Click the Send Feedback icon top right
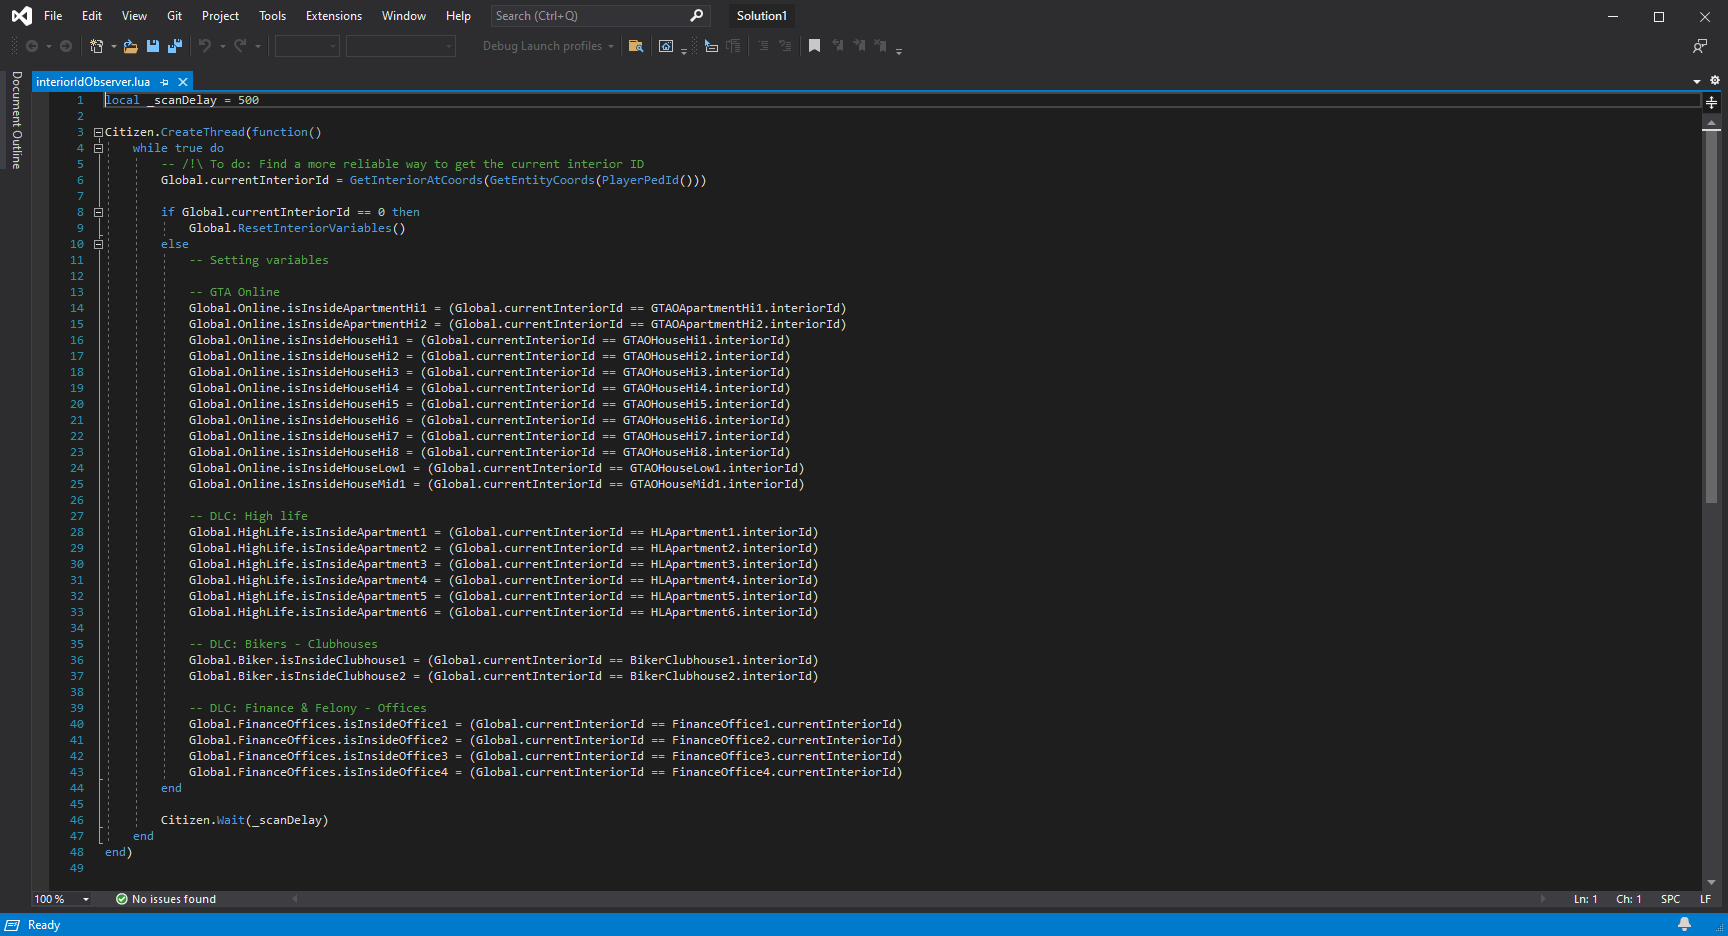The image size is (1728, 936). tap(1699, 46)
